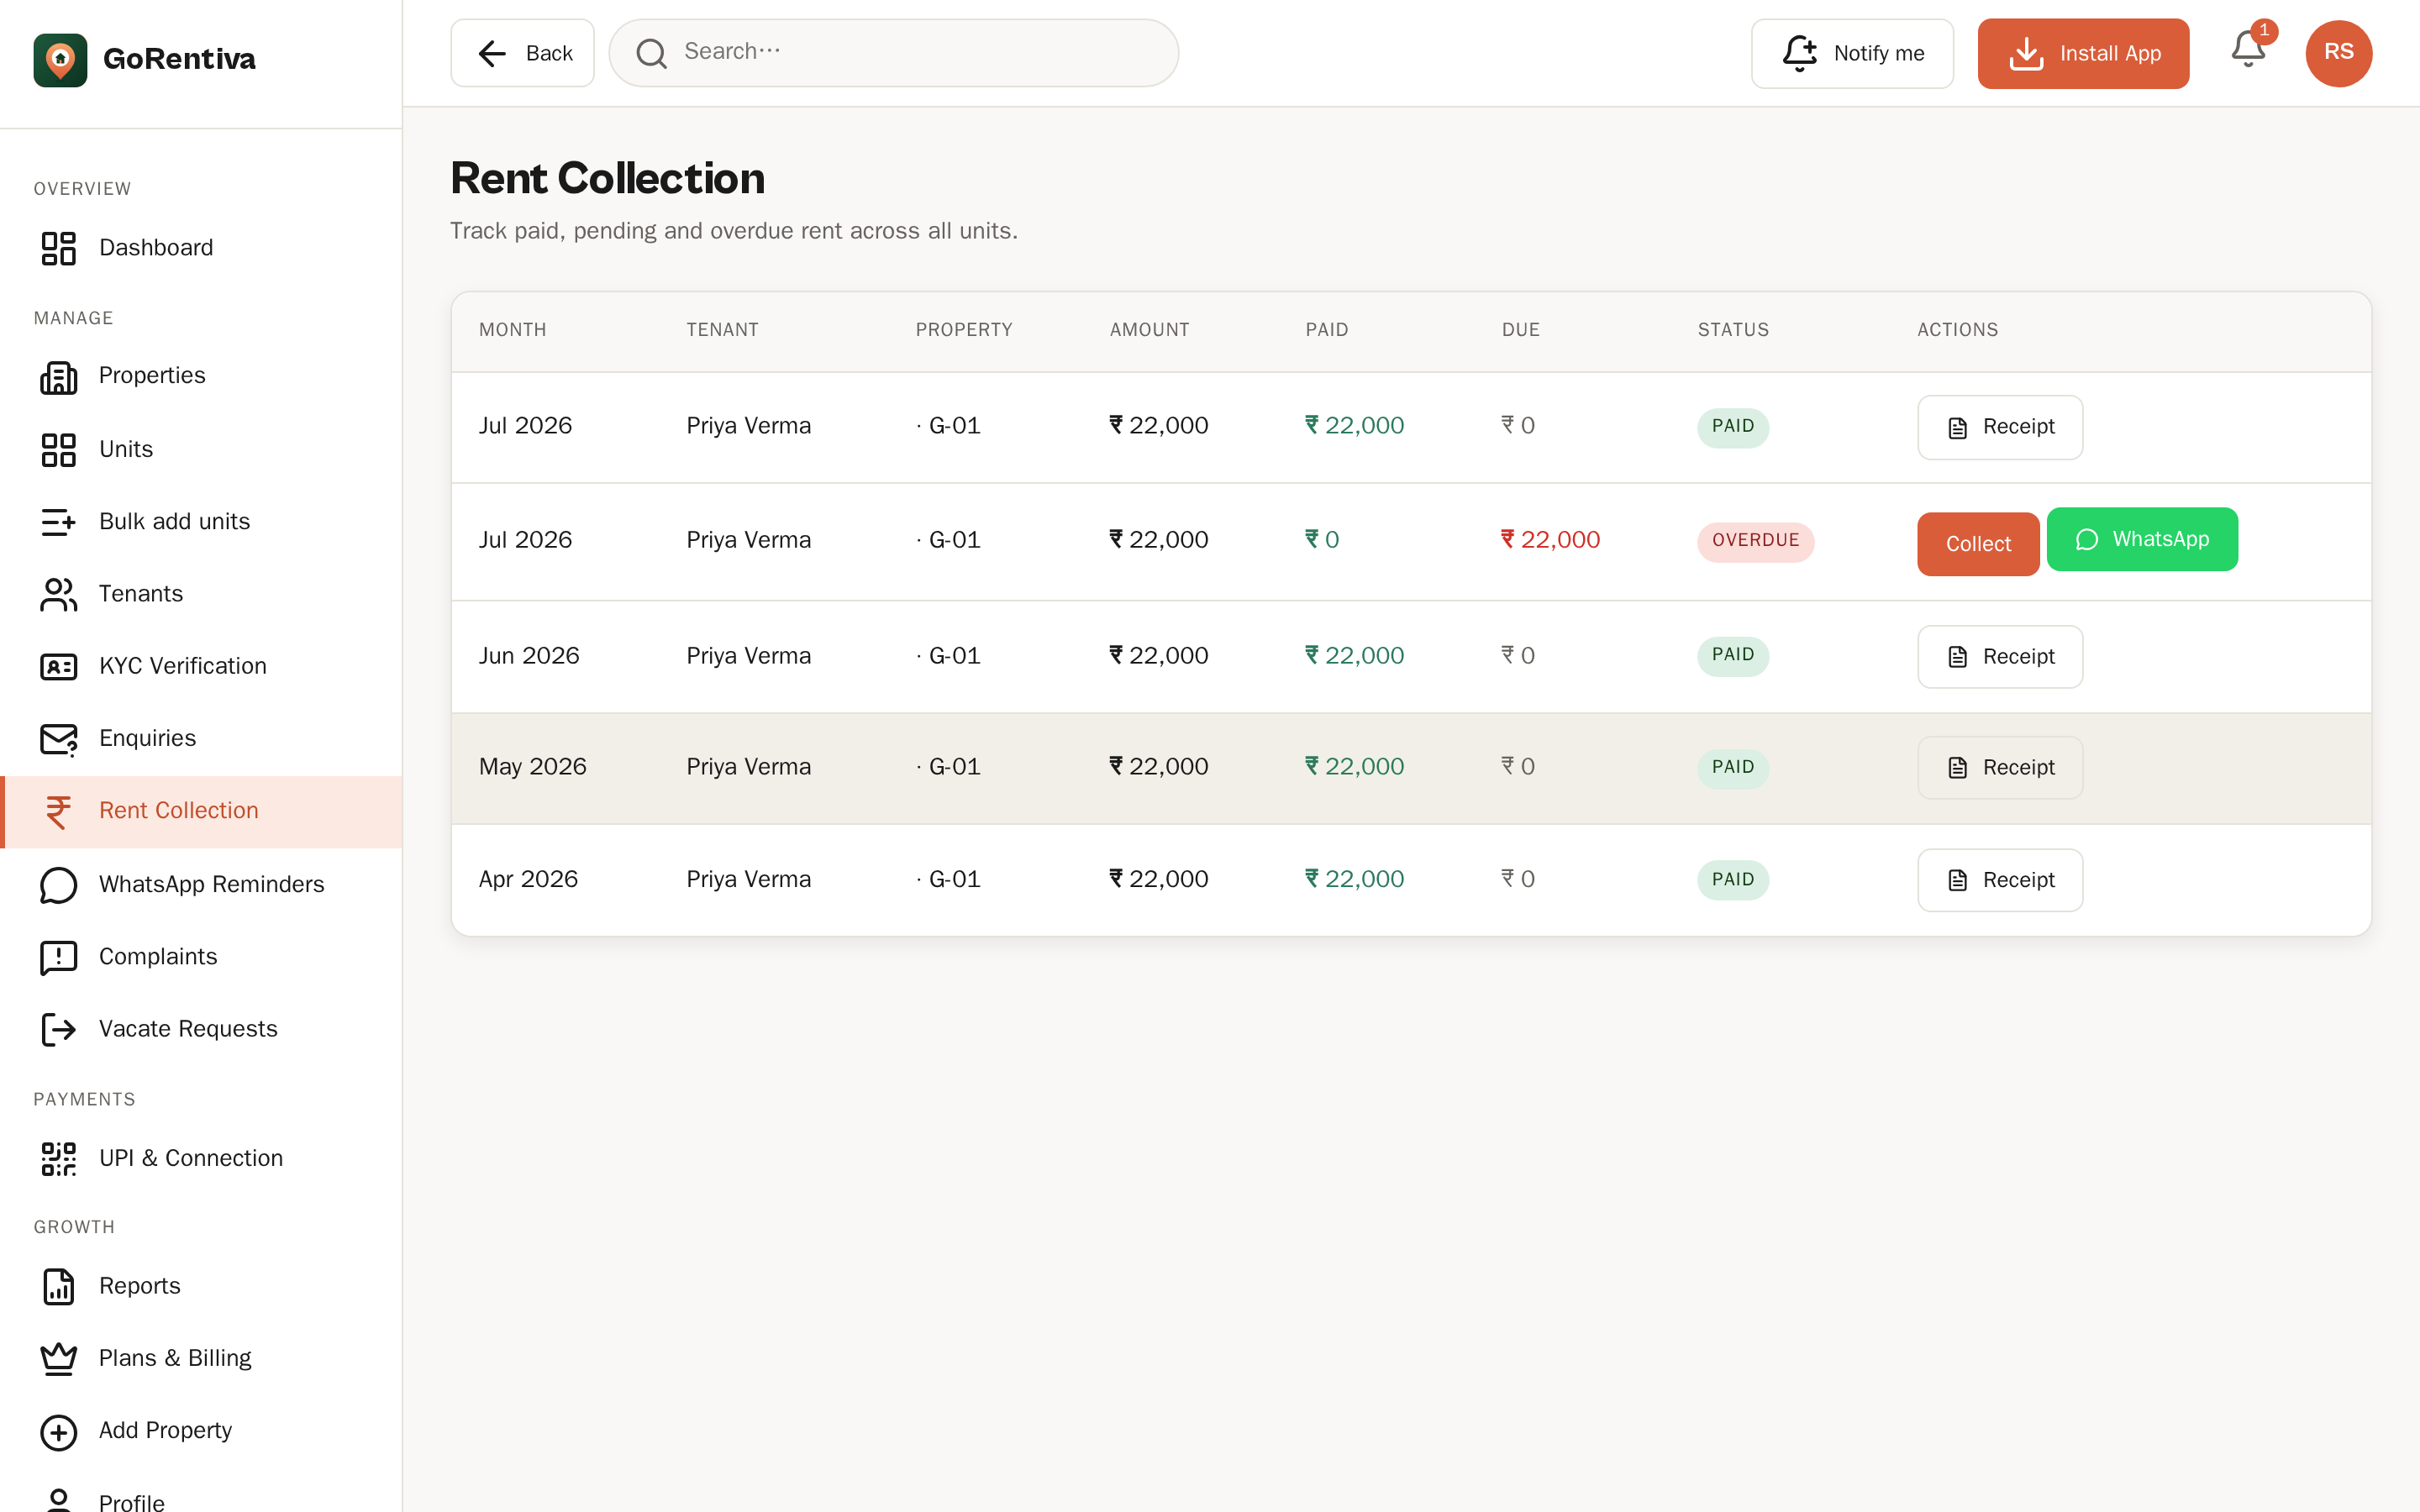This screenshot has height=1512, width=2420.
Task: Click the Jun 2026 month cell
Action: [529, 656]
